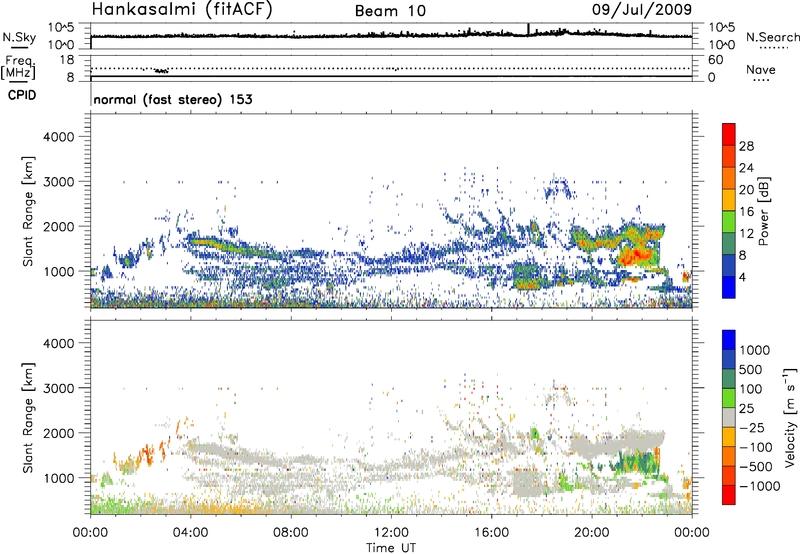800x554 pixels.
Task: Click the 16 label on the power colorbar
Action: [746, 212]
